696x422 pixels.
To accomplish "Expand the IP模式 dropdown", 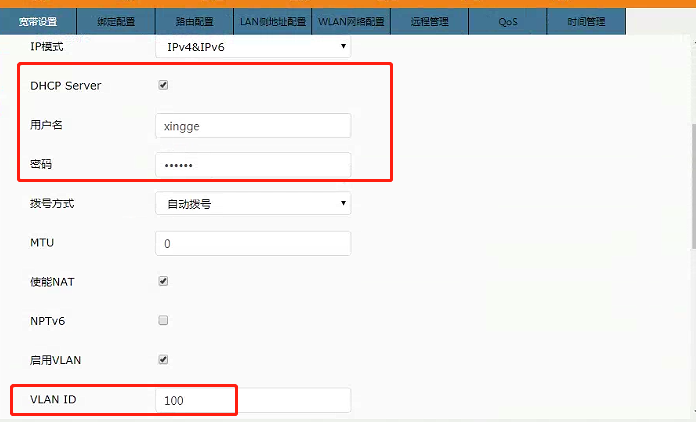I will click(x=253, y=46).
